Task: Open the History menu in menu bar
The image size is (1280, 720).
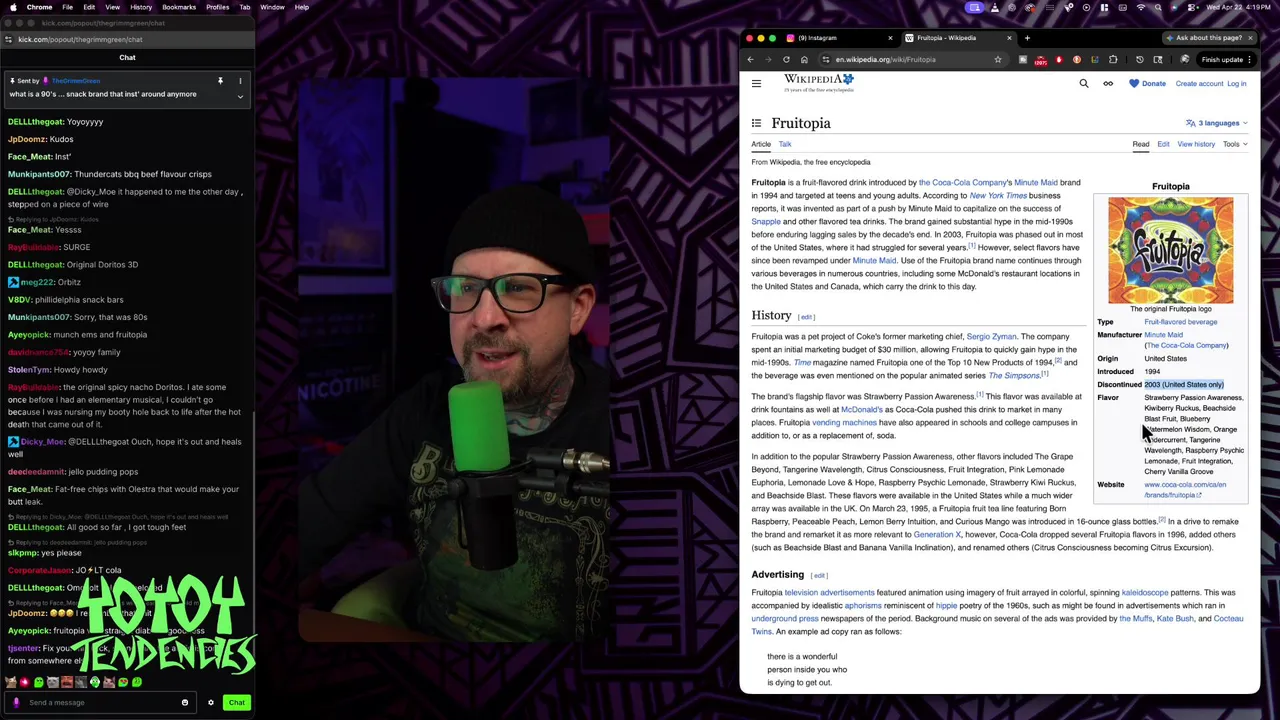Action: coord(141,7)
